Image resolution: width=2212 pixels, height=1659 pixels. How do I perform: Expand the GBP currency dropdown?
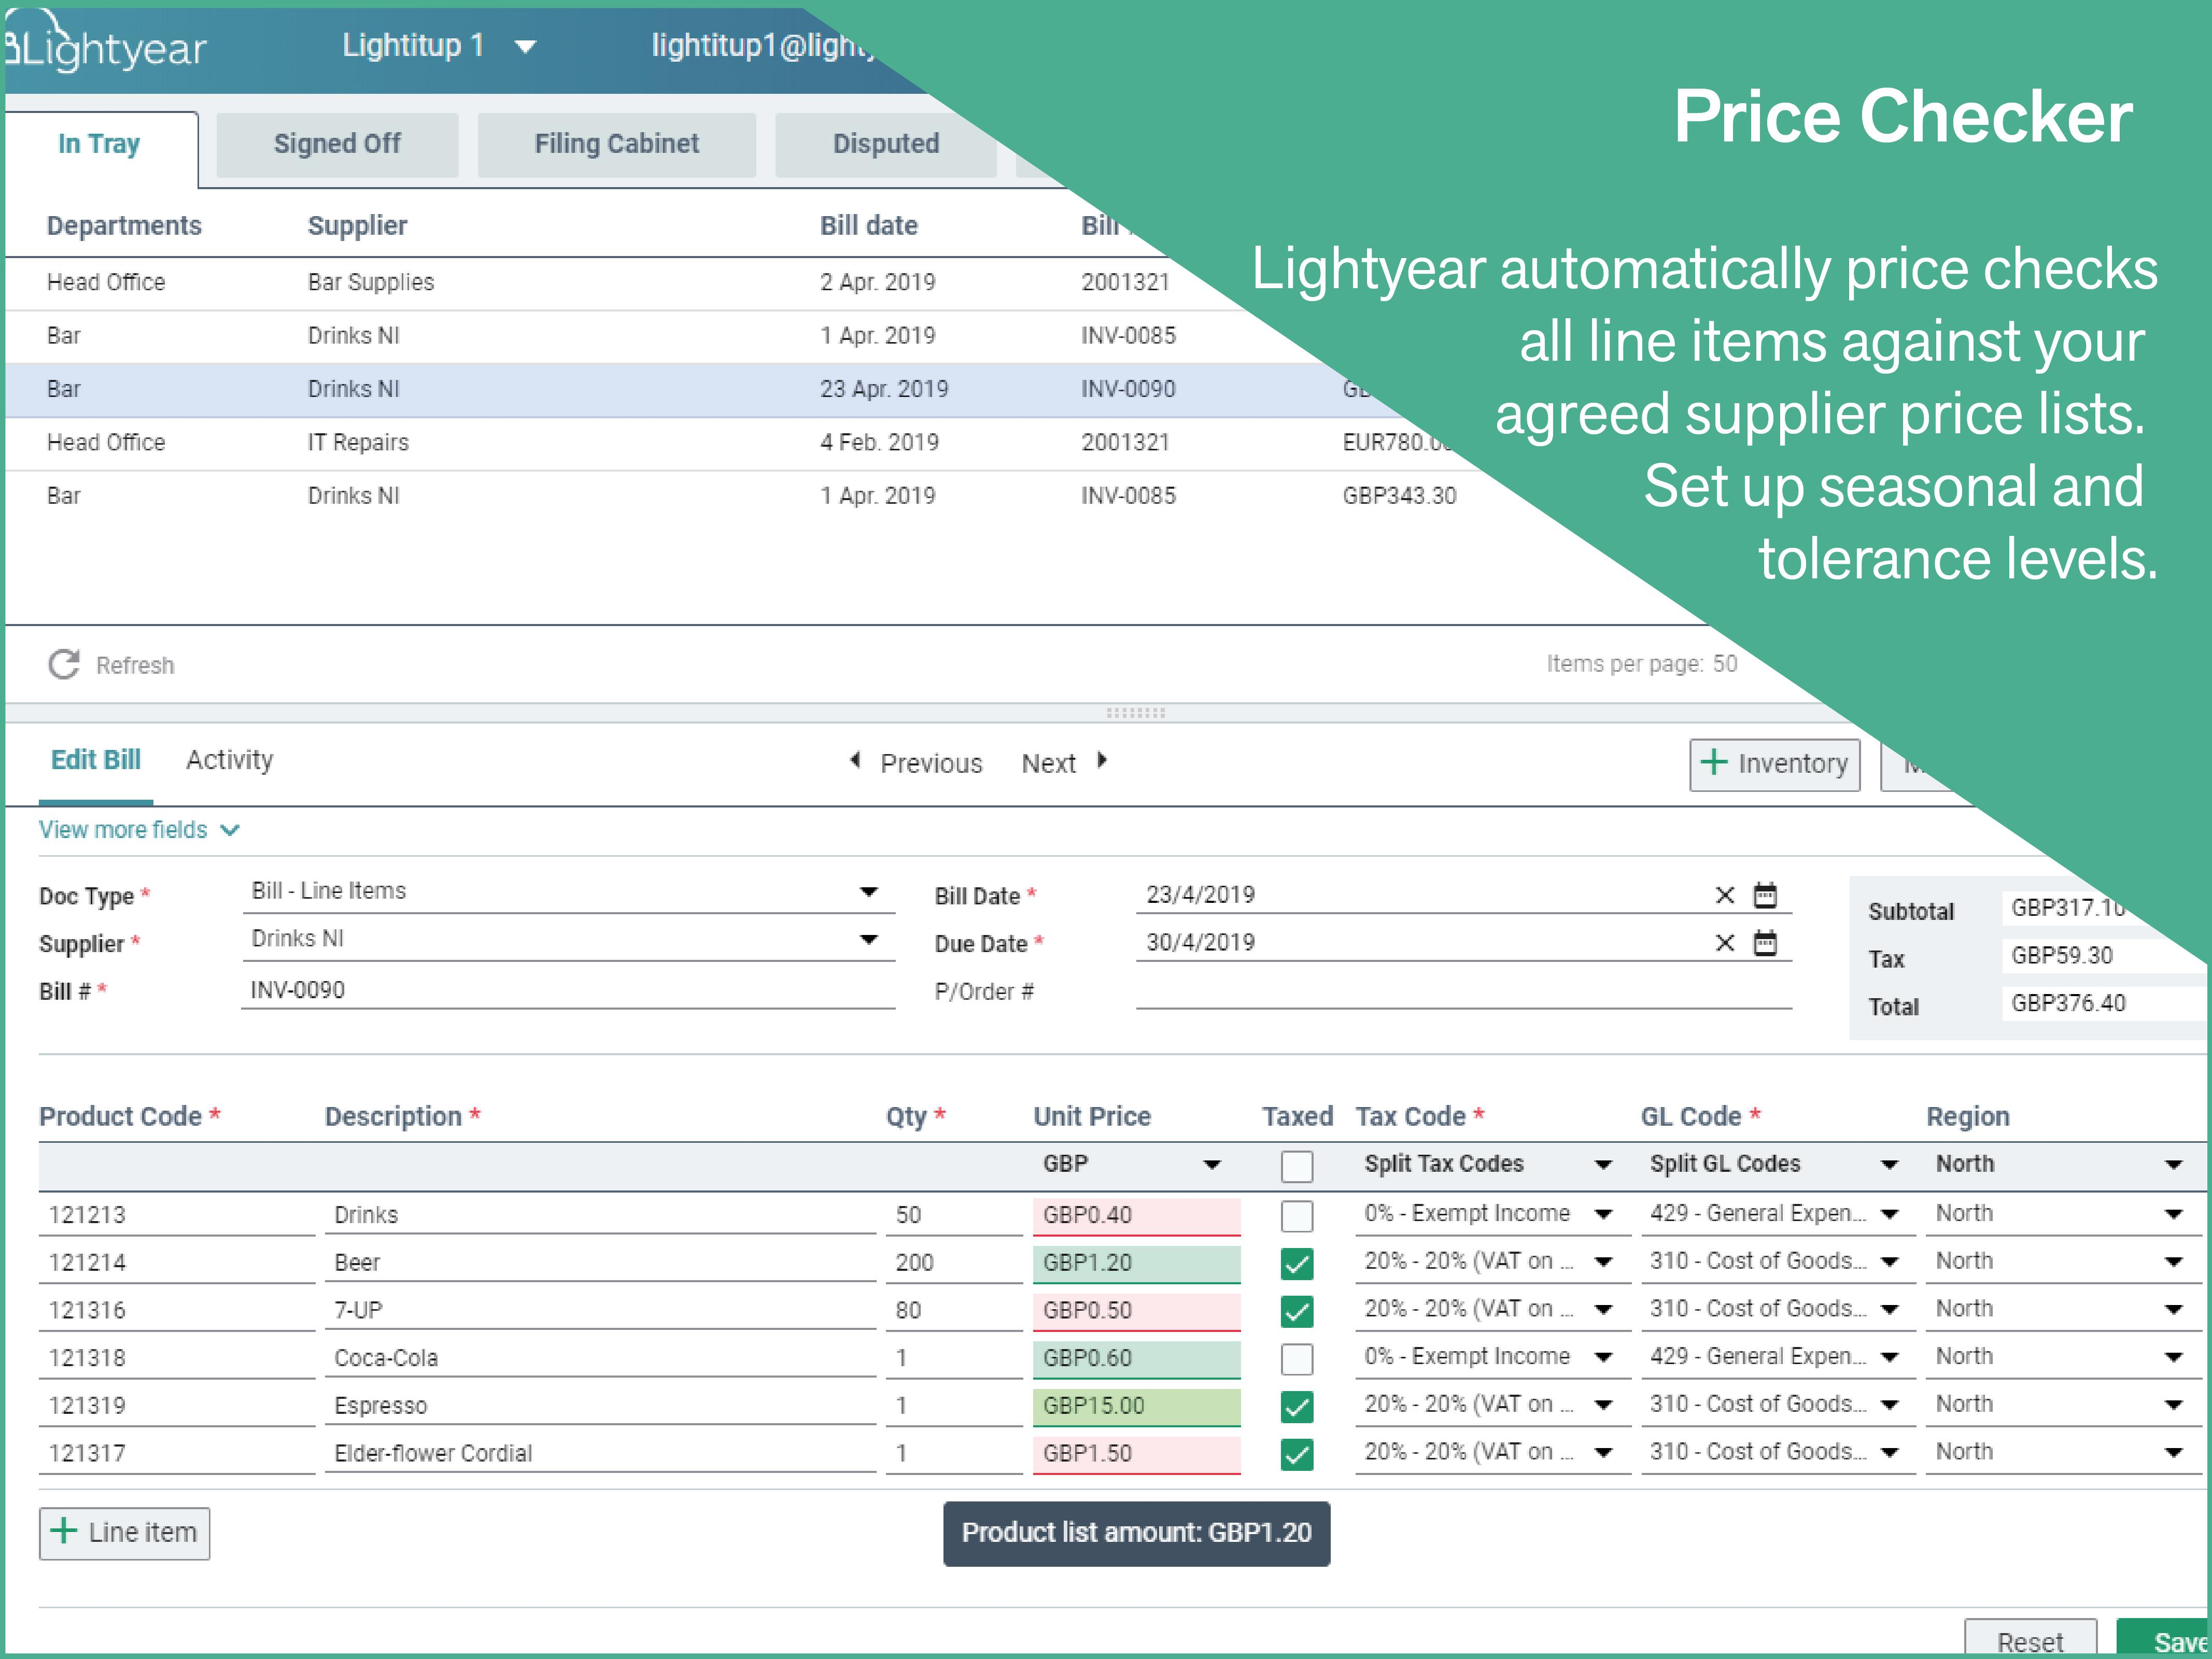(x=1211, y=1165)
